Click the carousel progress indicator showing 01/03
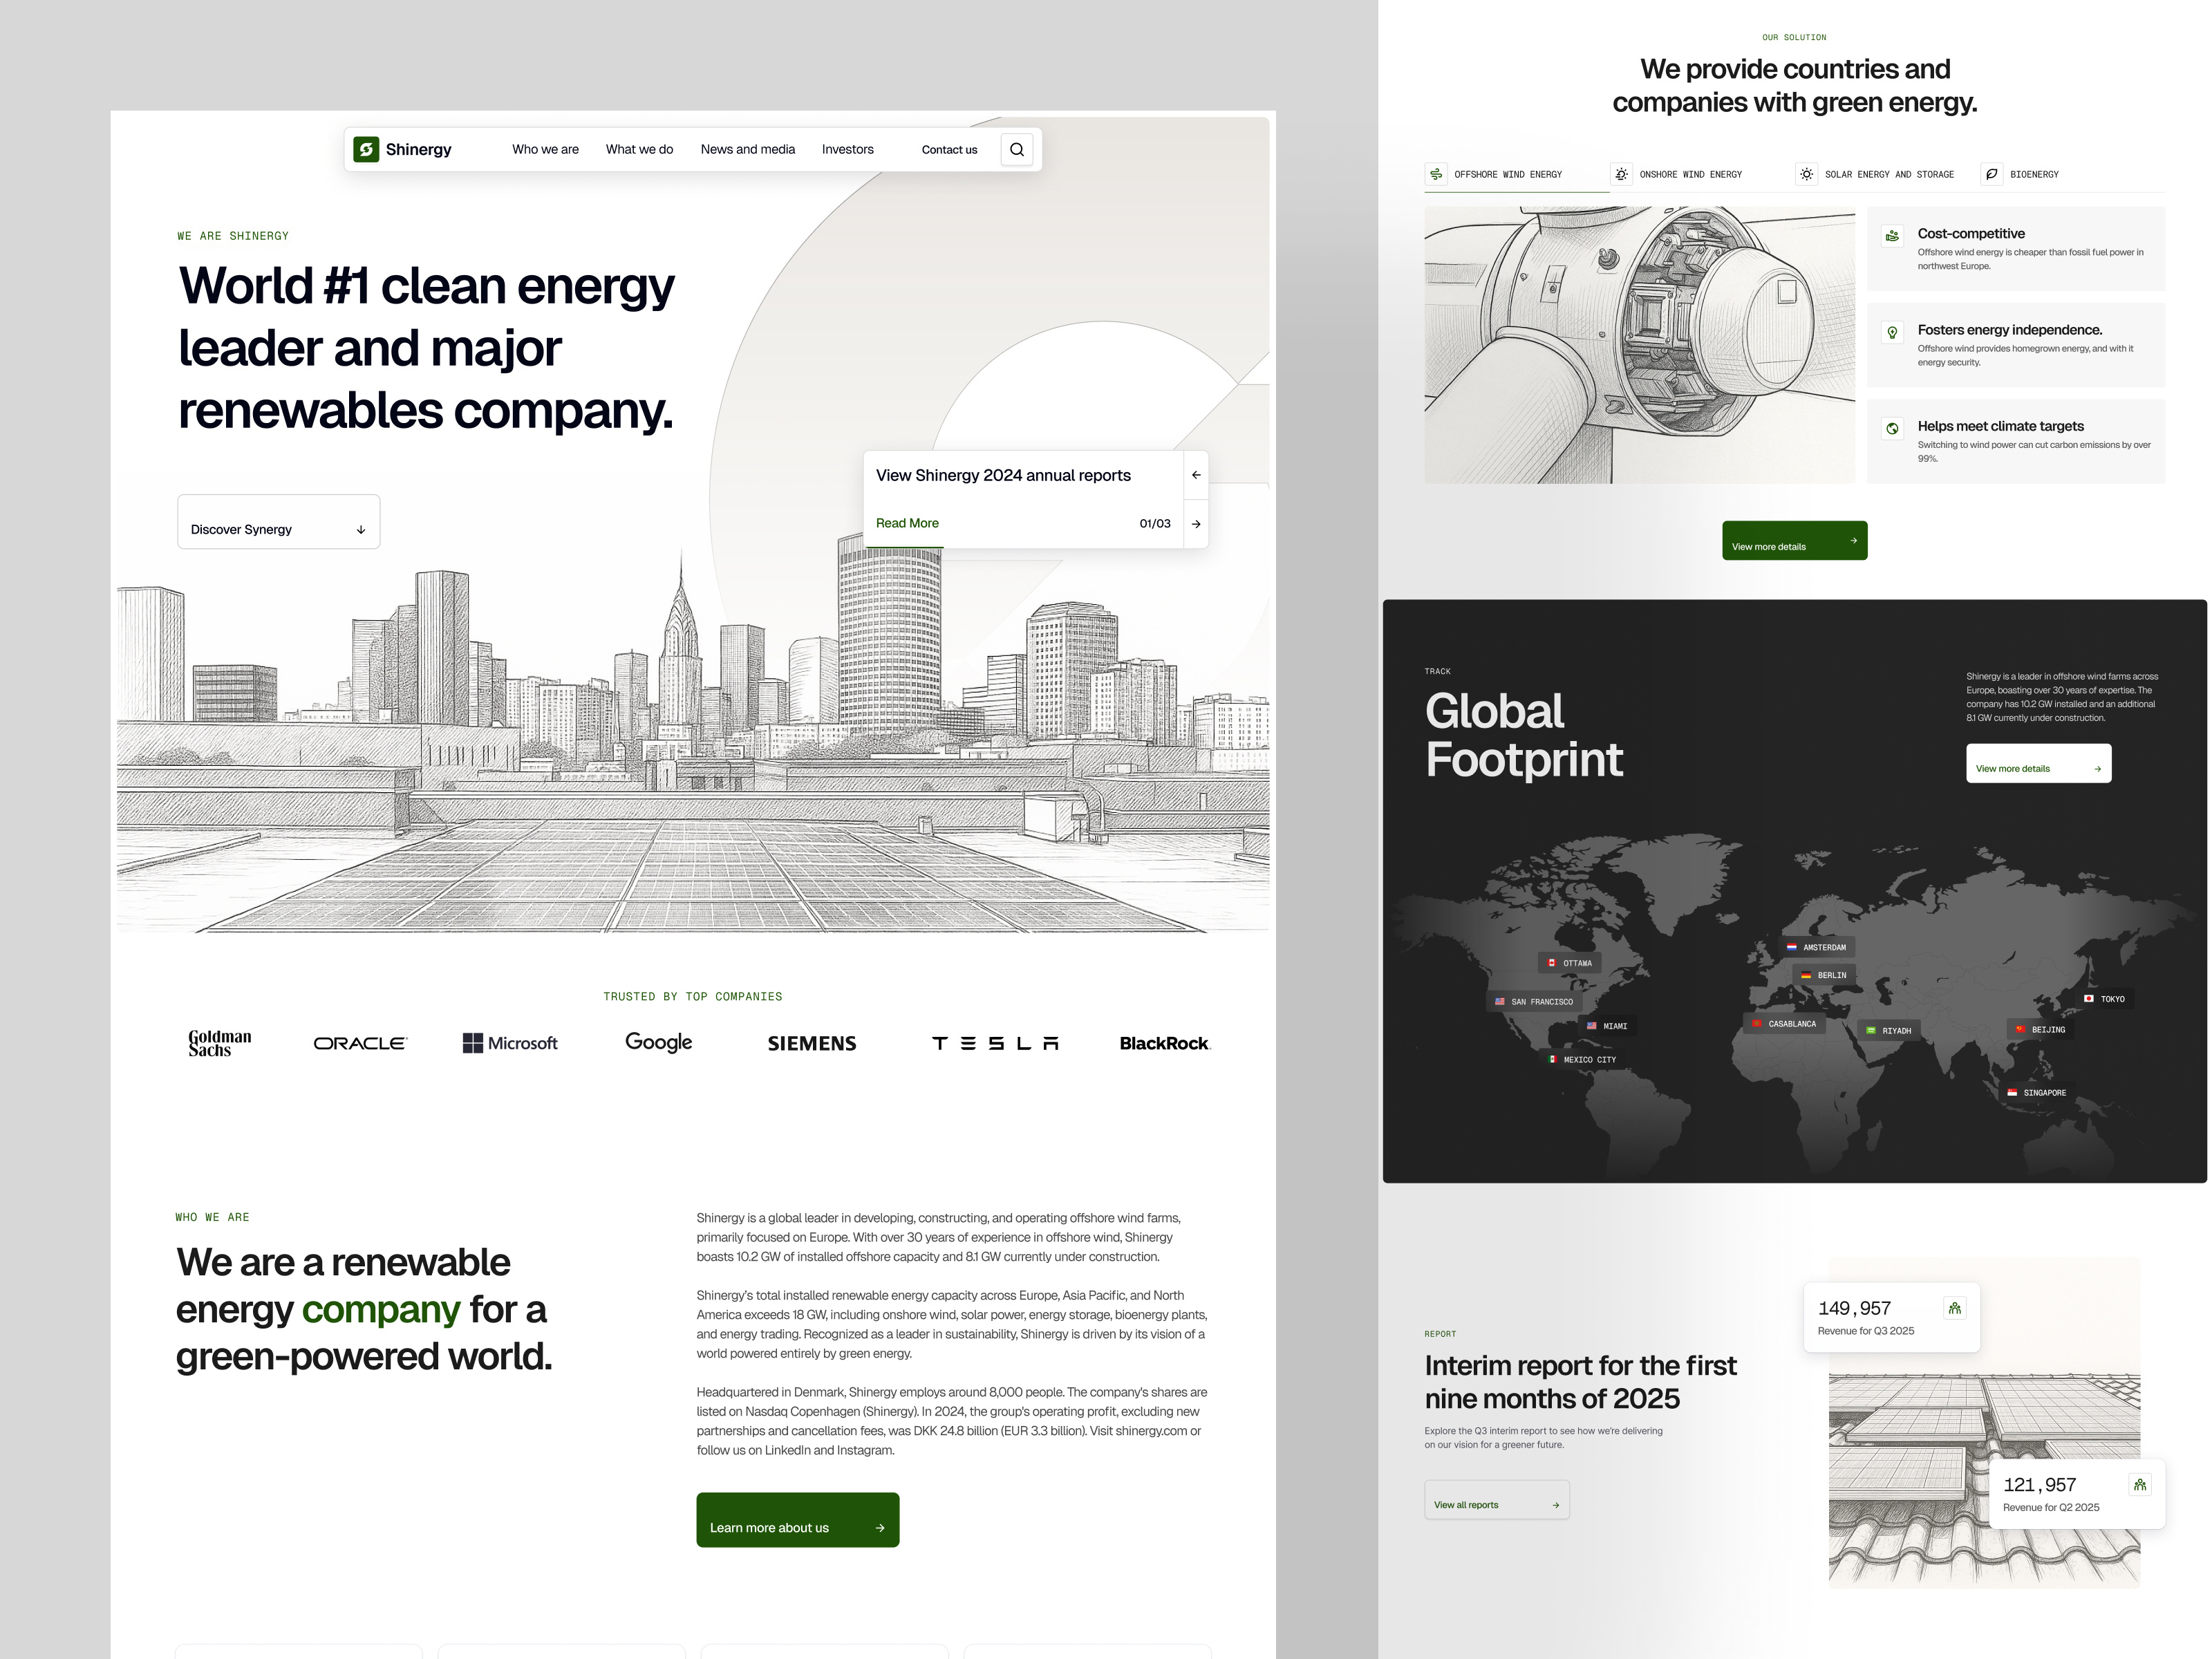 coord(1156,523)
